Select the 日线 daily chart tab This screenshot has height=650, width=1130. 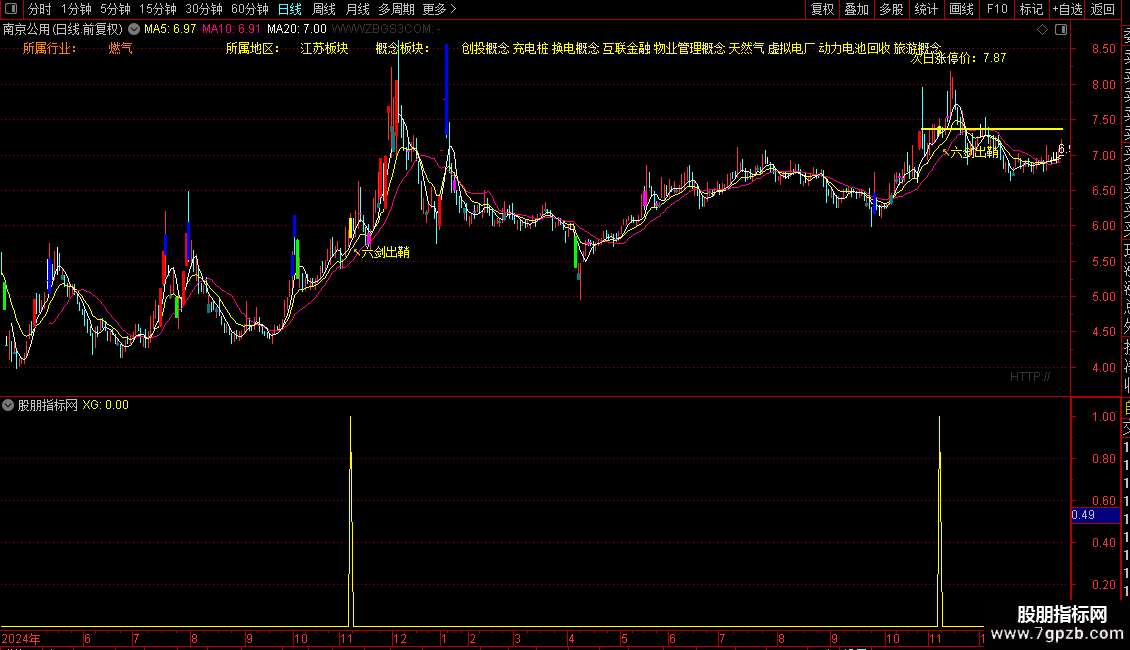point(290,9)
